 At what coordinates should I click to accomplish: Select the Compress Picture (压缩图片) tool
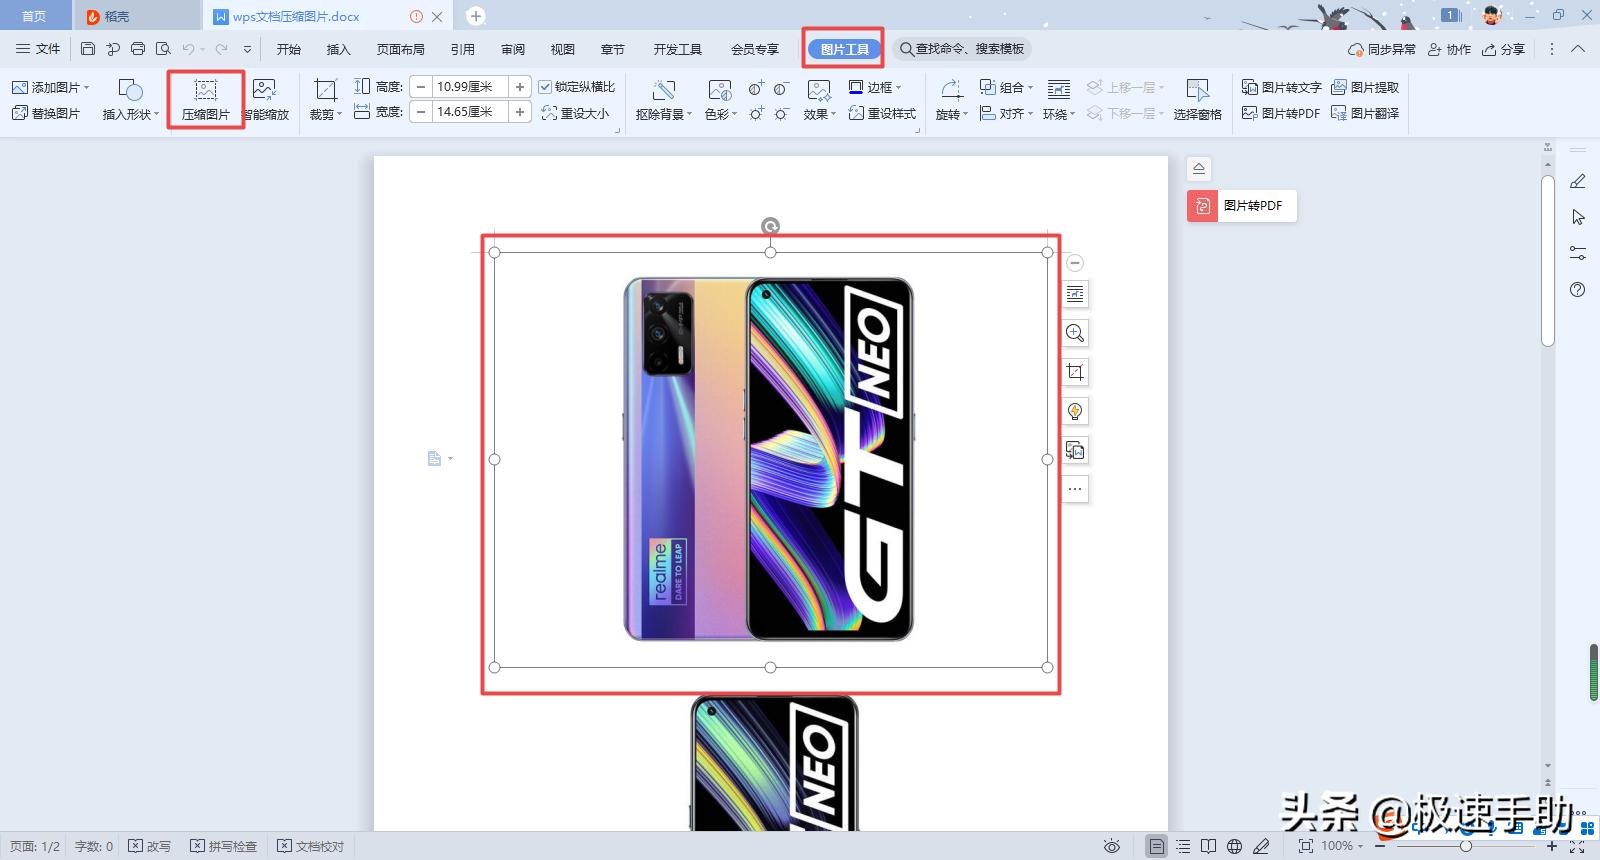click(206, 100)
